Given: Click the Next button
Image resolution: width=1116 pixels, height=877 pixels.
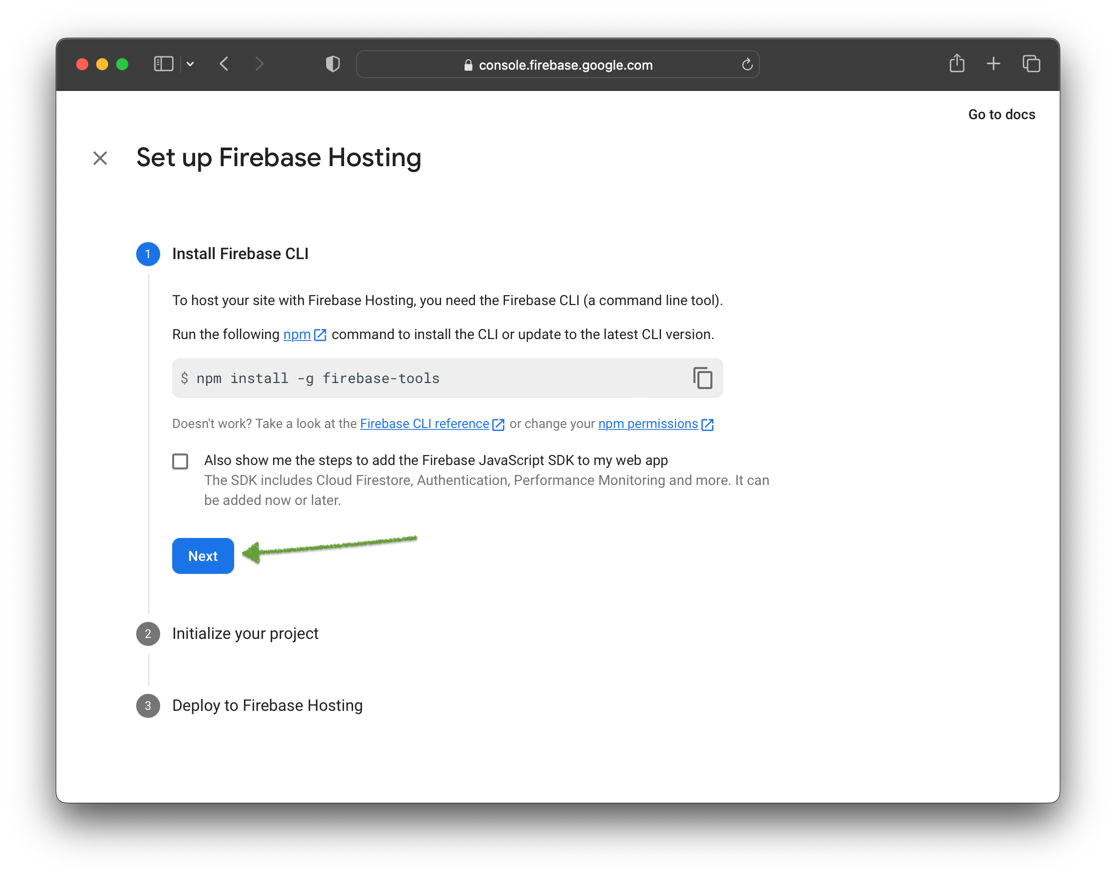Looking at the screenshot, I should (203, 556).
